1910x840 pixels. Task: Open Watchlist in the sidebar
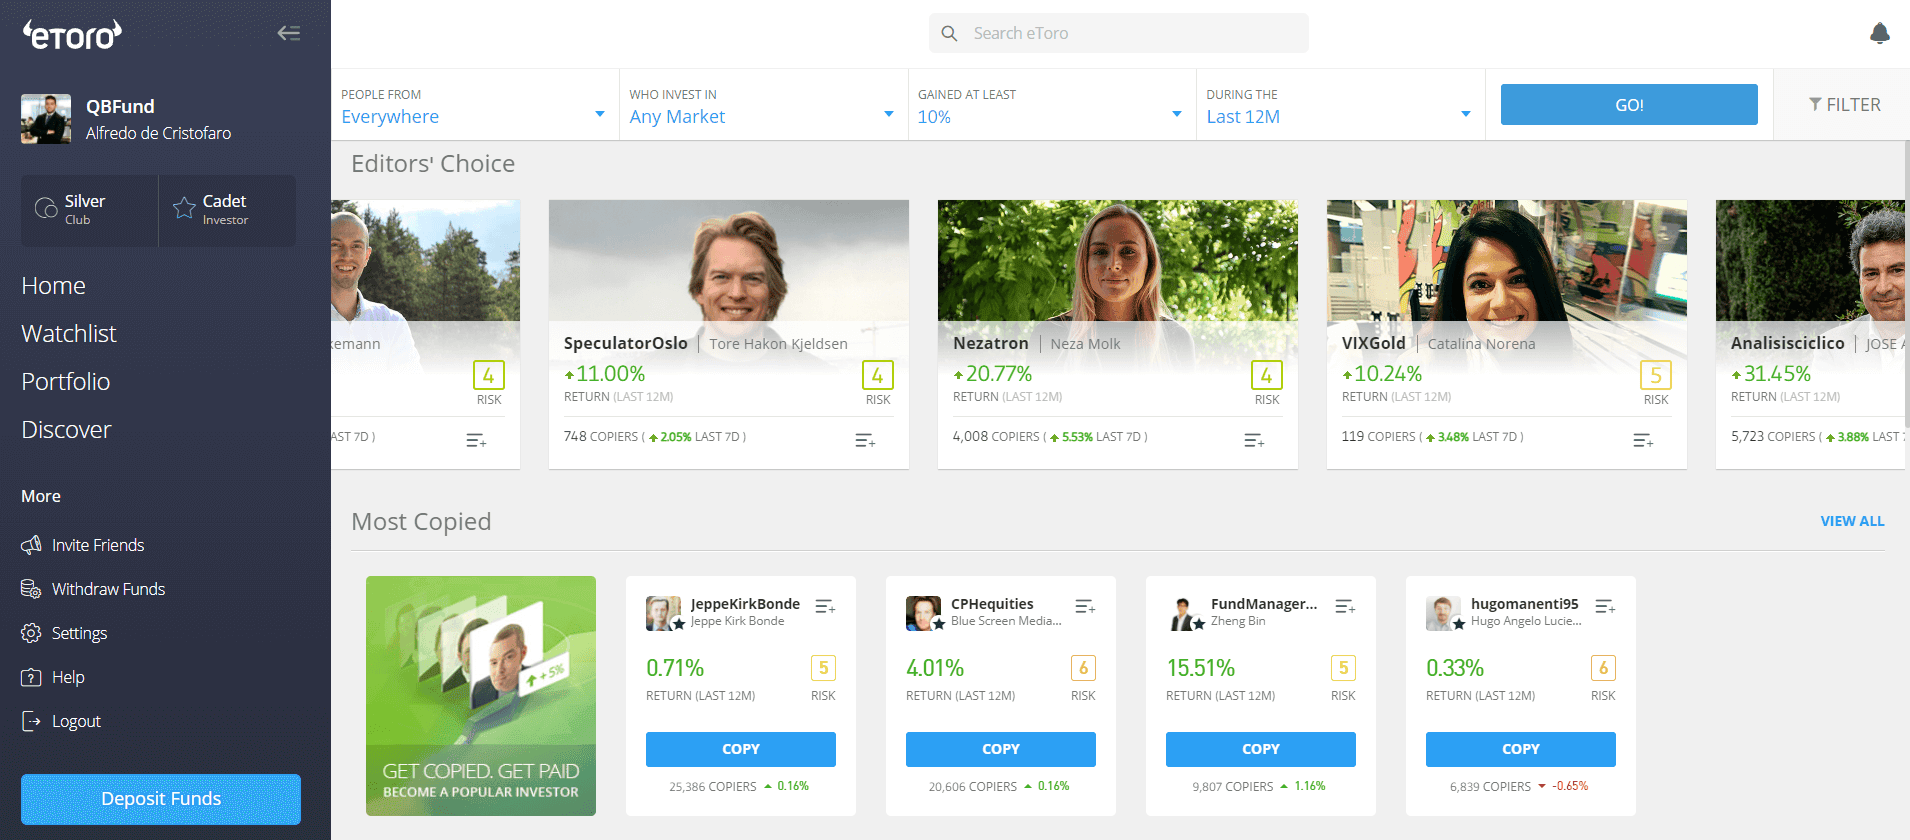(x=69, y=334)
